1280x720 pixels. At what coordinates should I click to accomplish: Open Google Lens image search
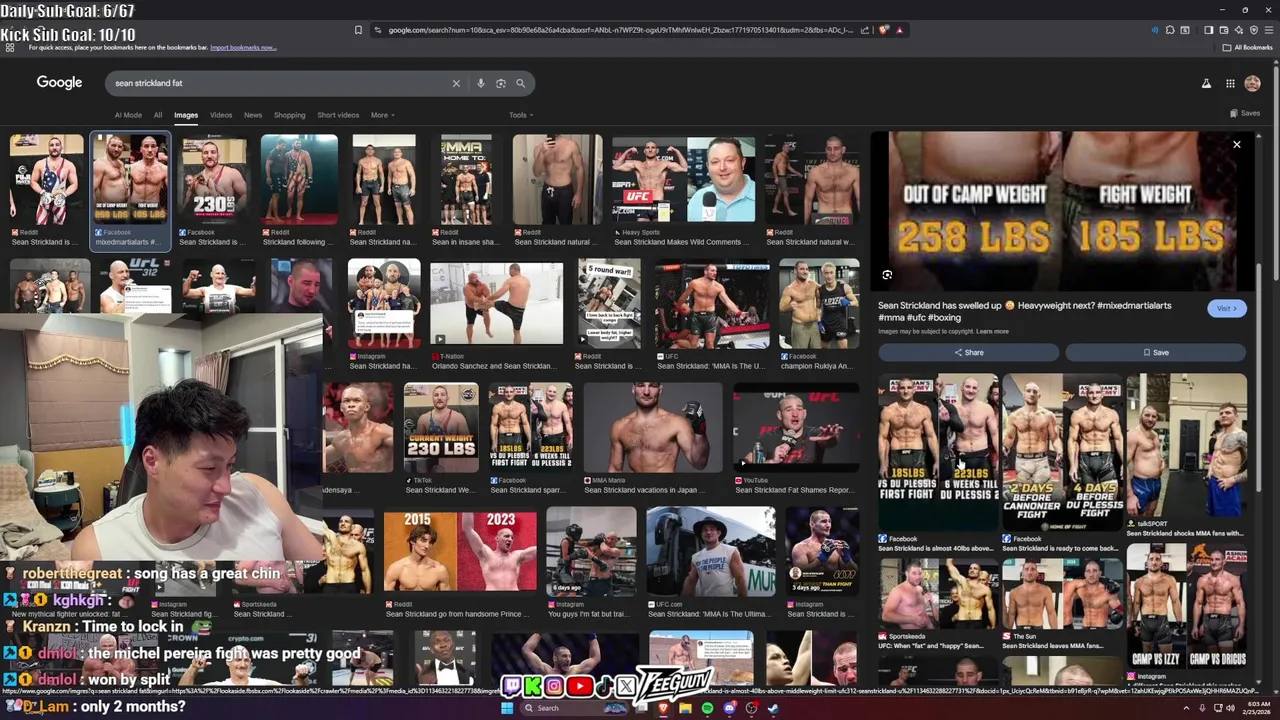click(x=500, y=83)
